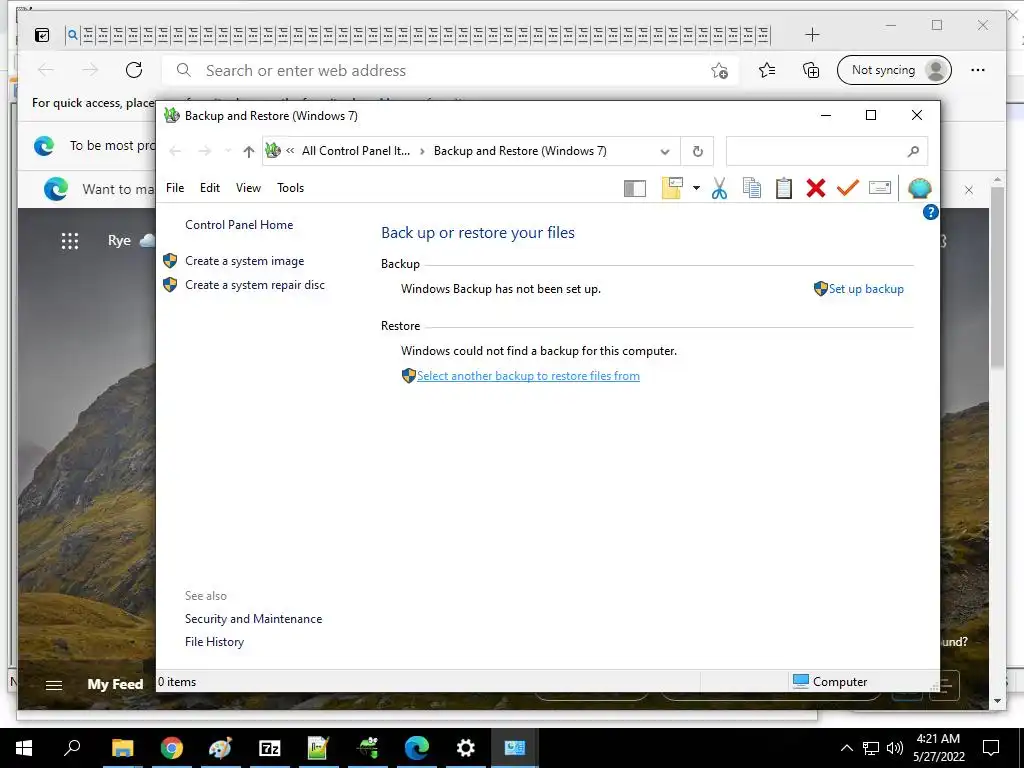Open the My Feed hamburger menu in Edge
The image size is (1024, 768).
pos(54,685)
